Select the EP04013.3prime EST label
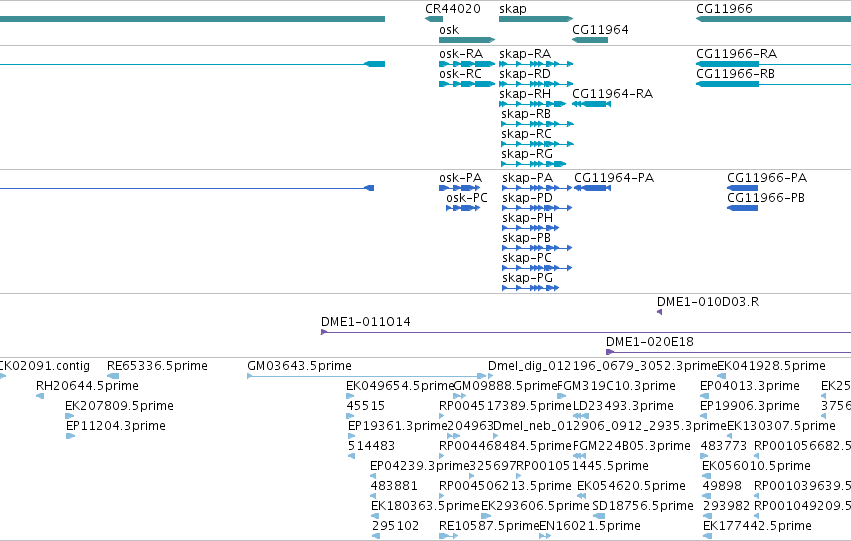 point(750,386)
